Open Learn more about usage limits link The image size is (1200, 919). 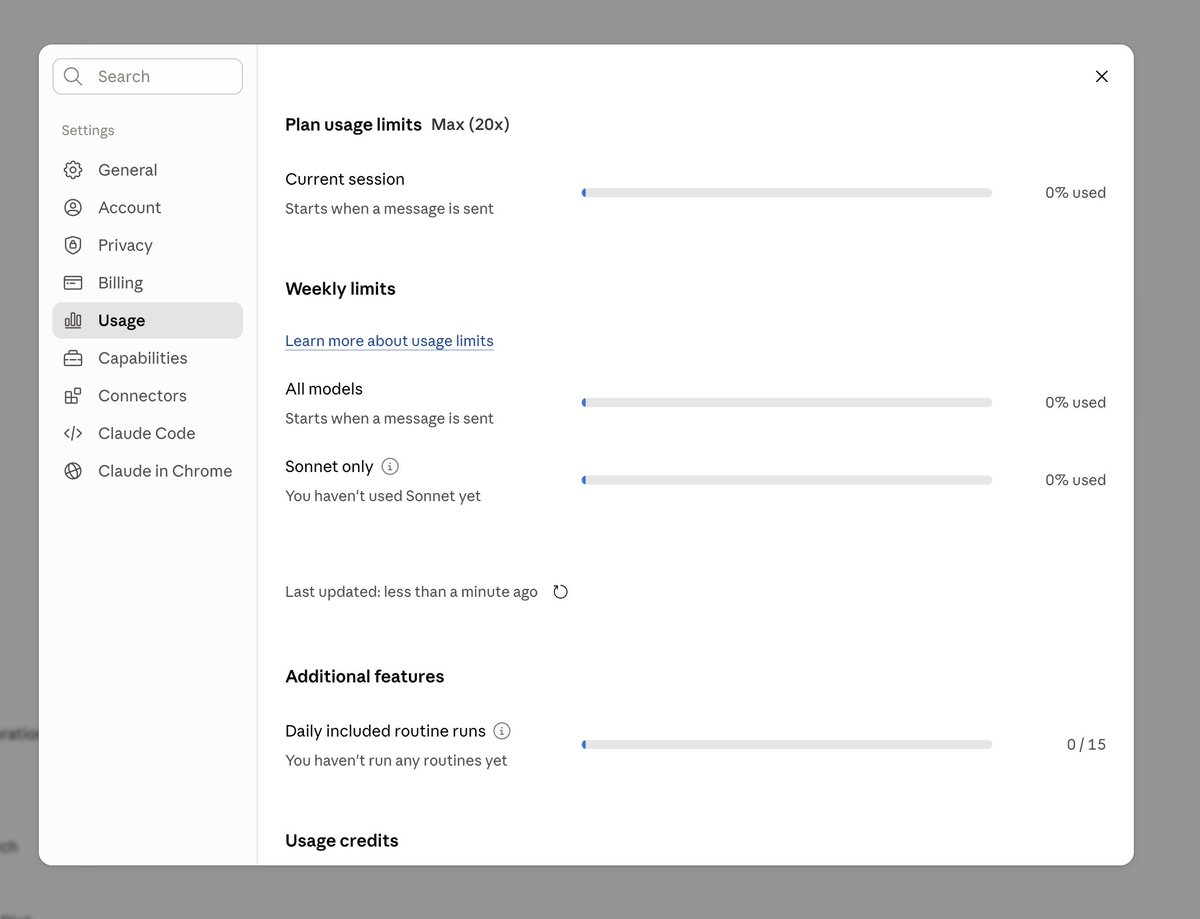pos(389,341)
